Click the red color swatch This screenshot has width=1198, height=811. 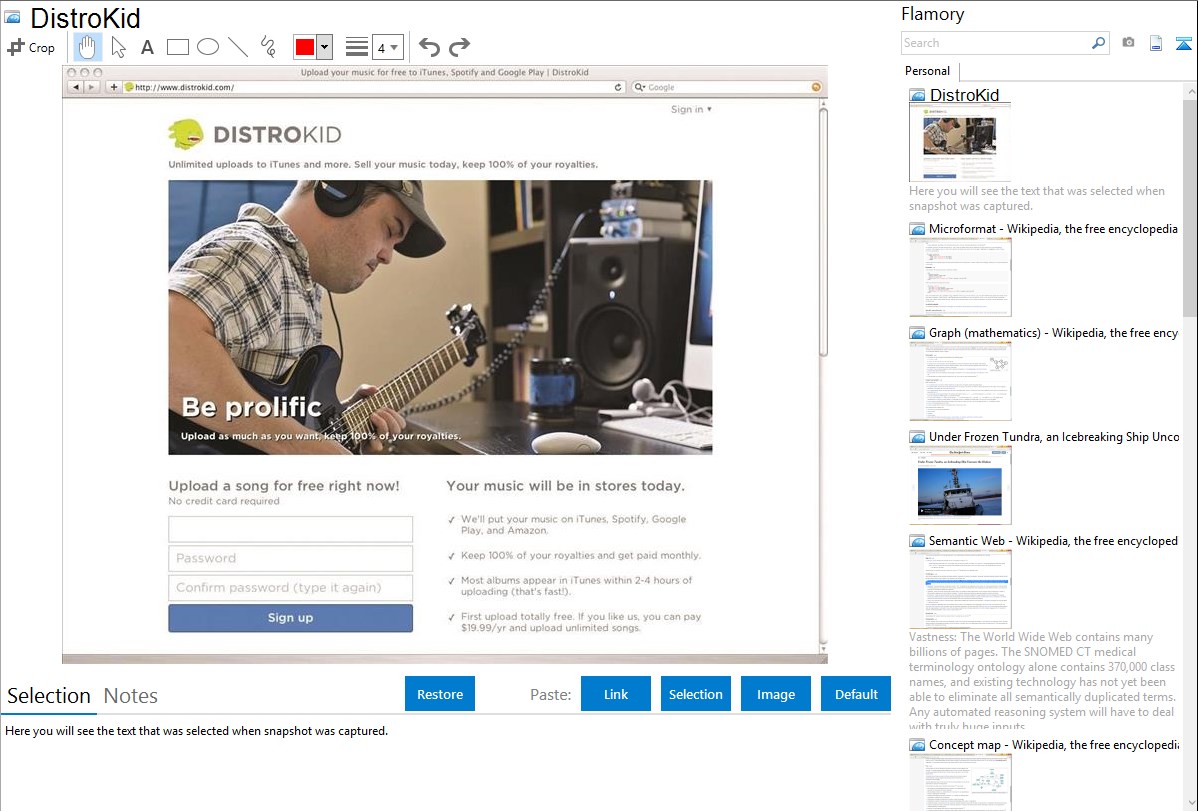305,47
